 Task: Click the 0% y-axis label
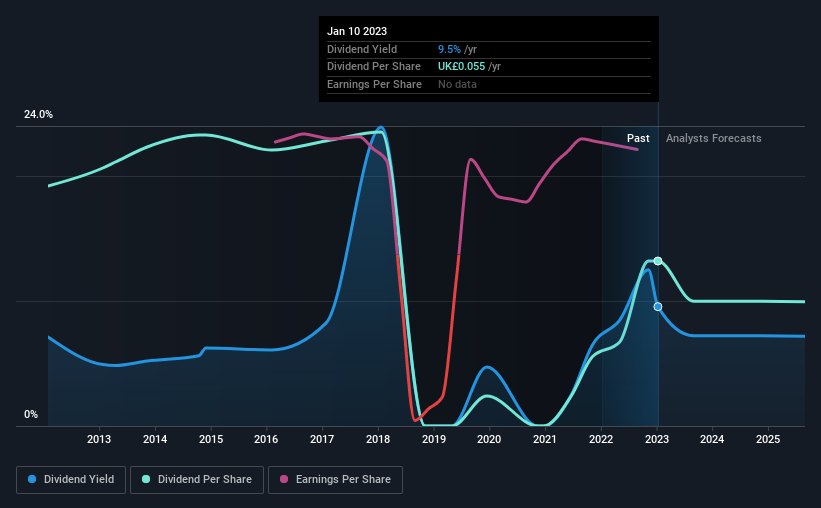pos(31,414)
